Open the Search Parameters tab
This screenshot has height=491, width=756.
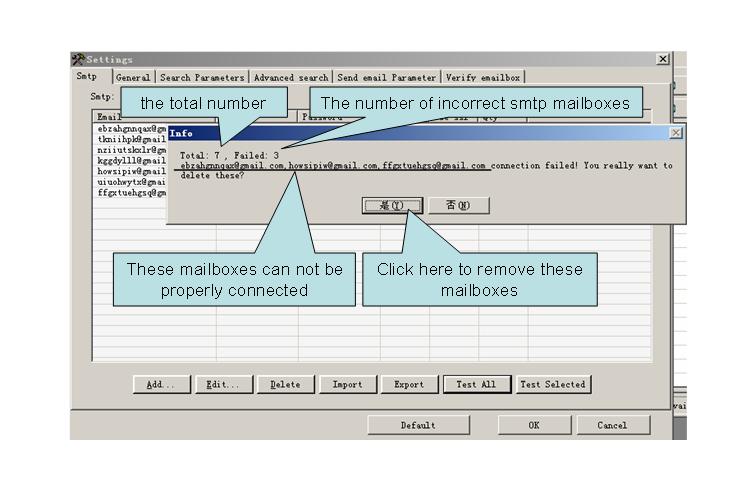coord(202,77)
